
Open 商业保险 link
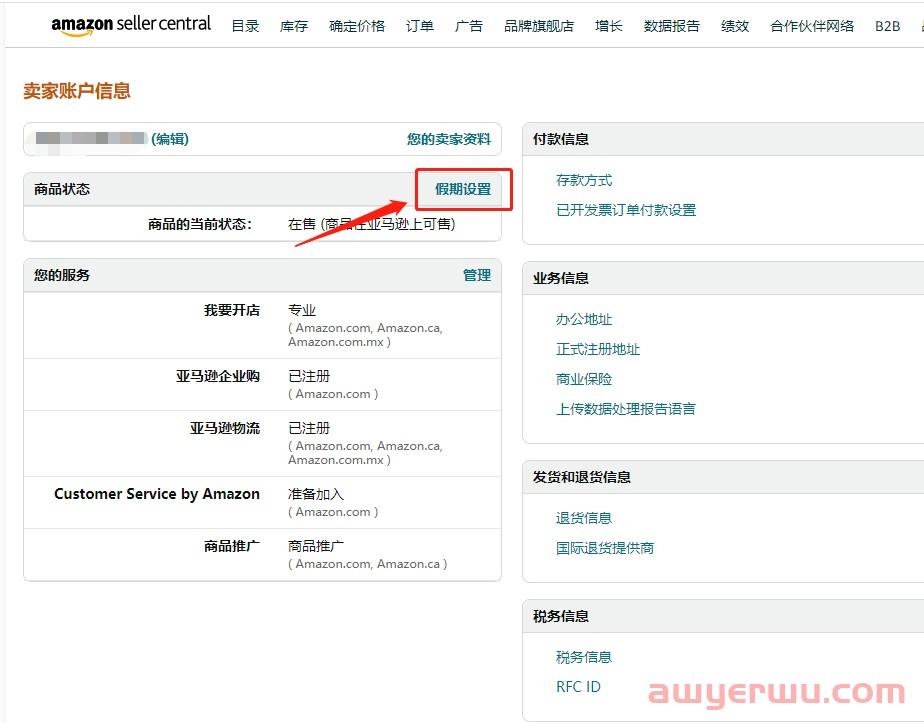[583, 379]
